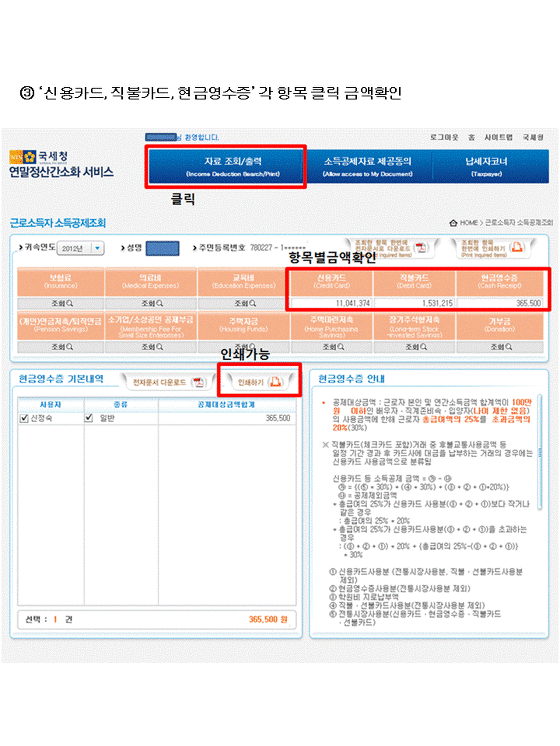
Task: Click the 현금영수증 기본내역 panel title
Action: [x=61, y=379]
